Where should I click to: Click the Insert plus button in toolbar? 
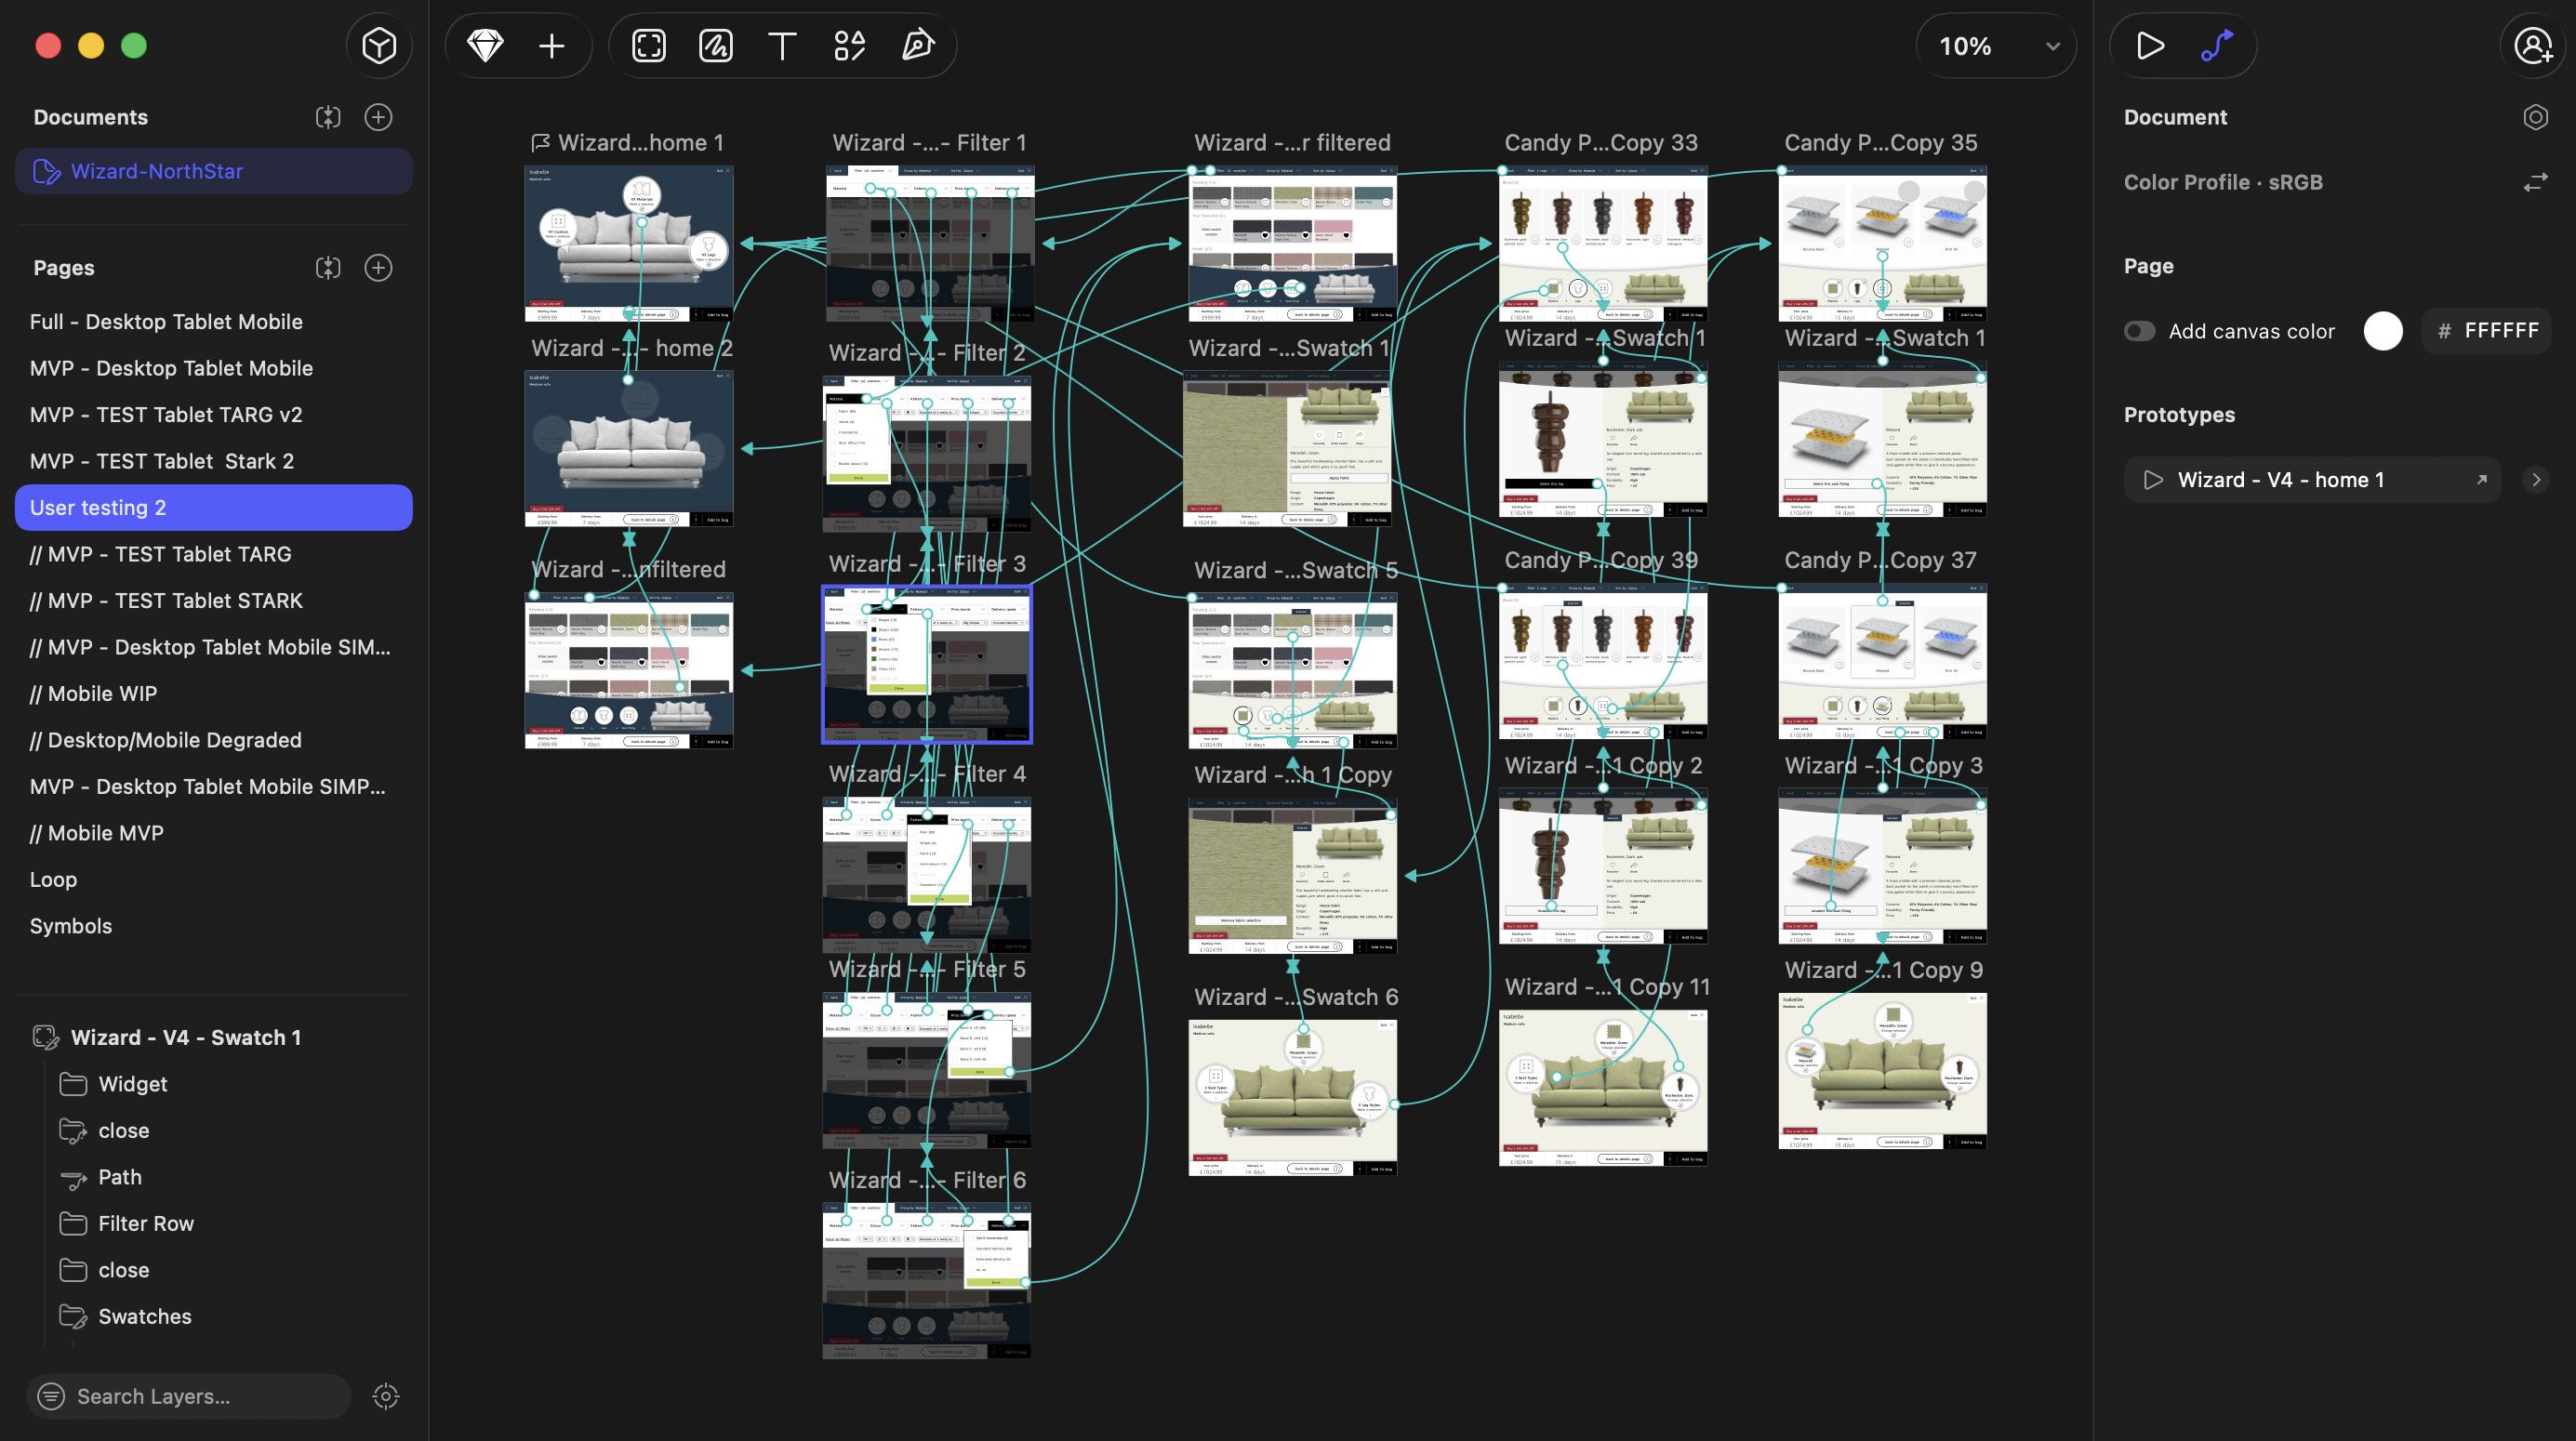[552, 46]
